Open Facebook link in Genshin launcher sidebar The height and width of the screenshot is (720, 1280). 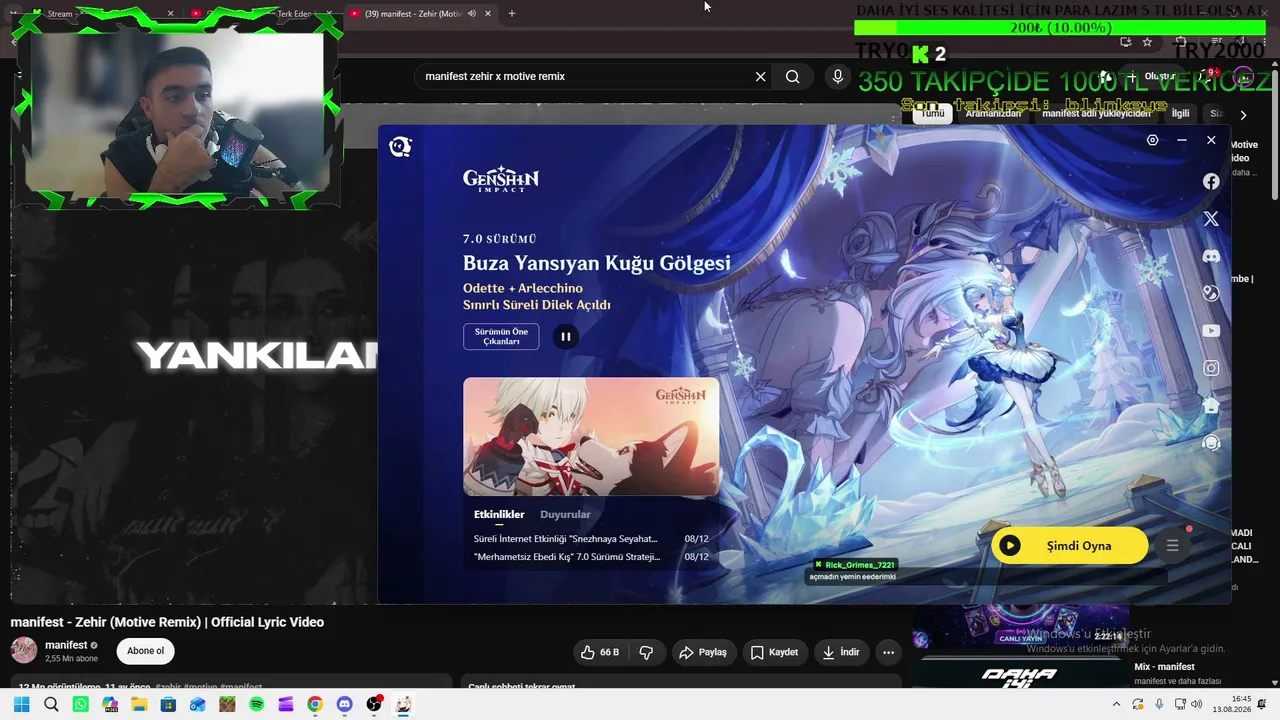pos(1211,181)
